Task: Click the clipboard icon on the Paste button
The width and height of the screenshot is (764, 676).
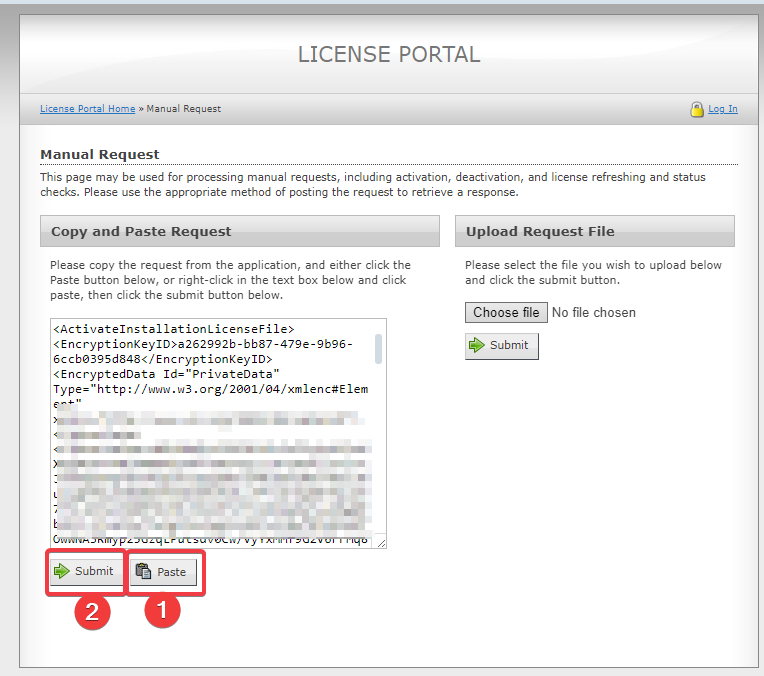Action: (x=143, y=572)
